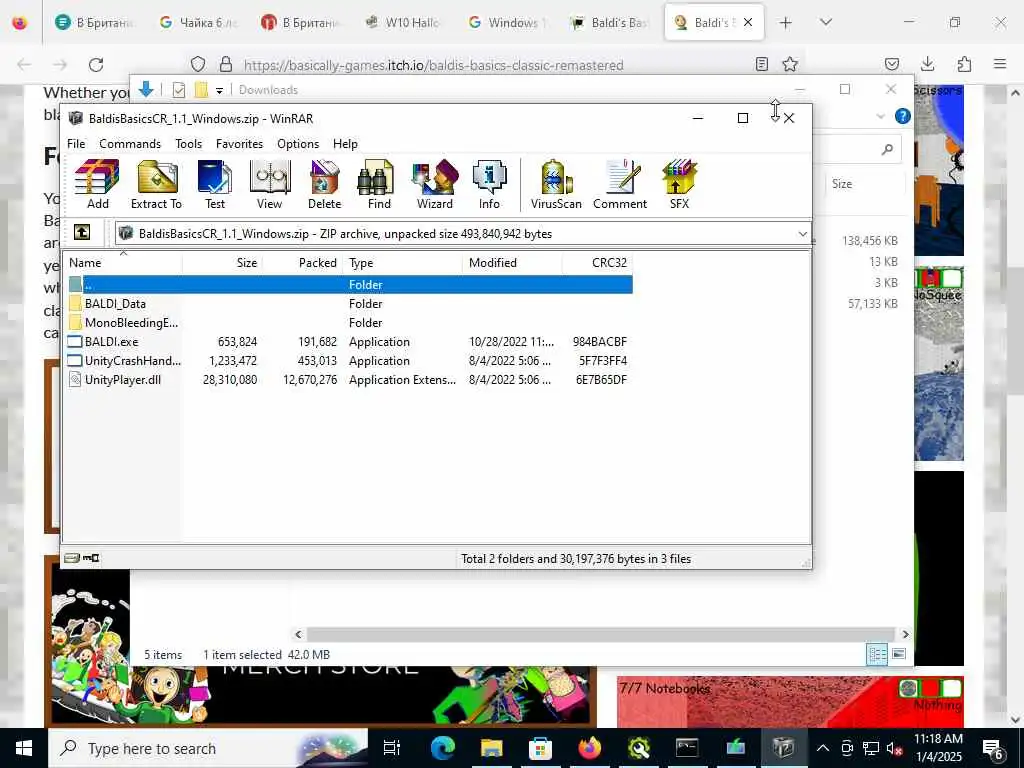Click the Explorer scrollbar right arrow

point(905,634)
